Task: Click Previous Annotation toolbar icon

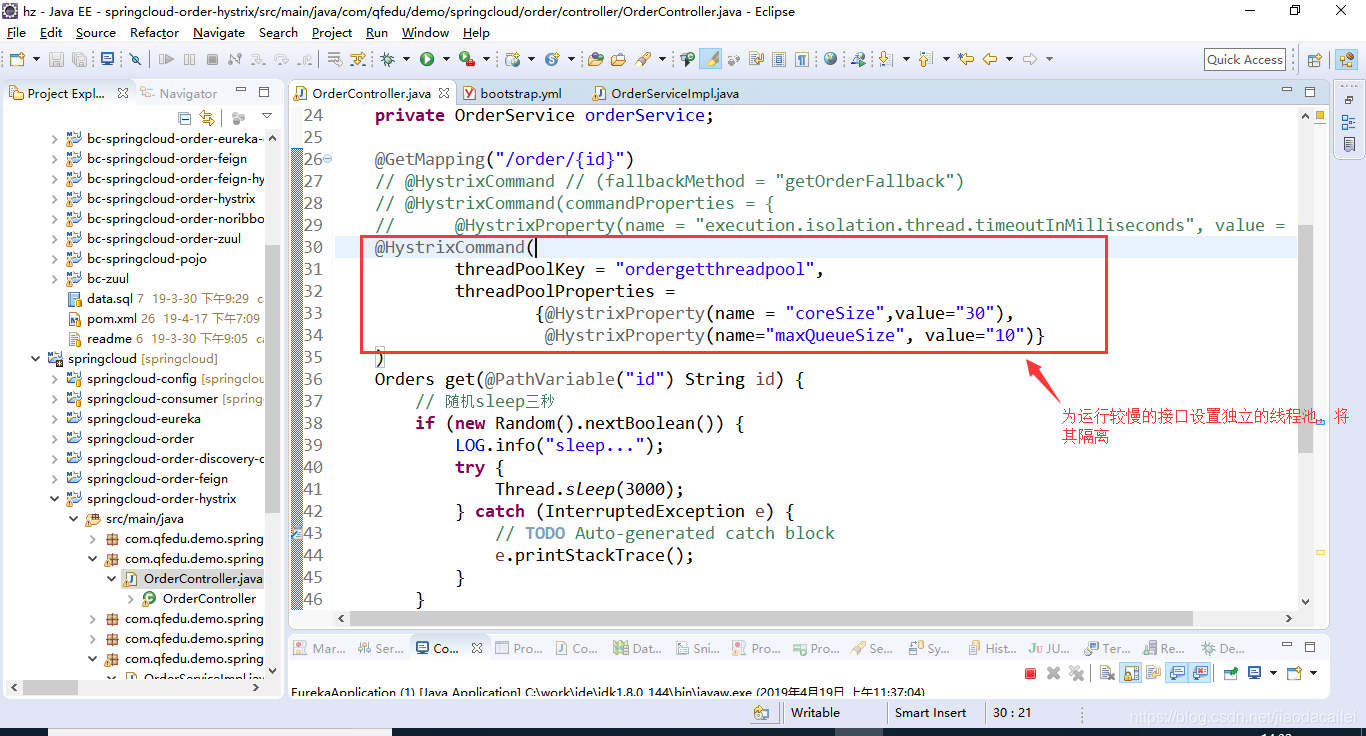Action: pyautogui.click(x=925, y=60)
